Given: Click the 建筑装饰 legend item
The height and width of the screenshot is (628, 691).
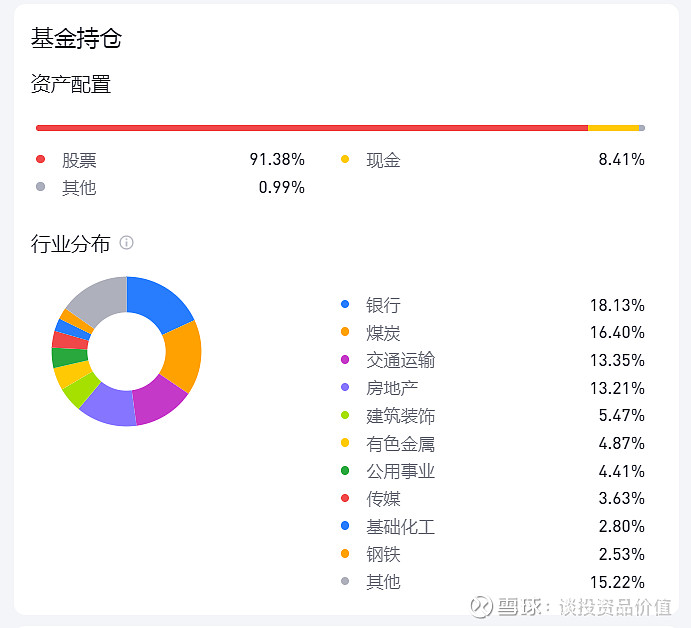Looking at the screenshot, I should tap(400, 416).
